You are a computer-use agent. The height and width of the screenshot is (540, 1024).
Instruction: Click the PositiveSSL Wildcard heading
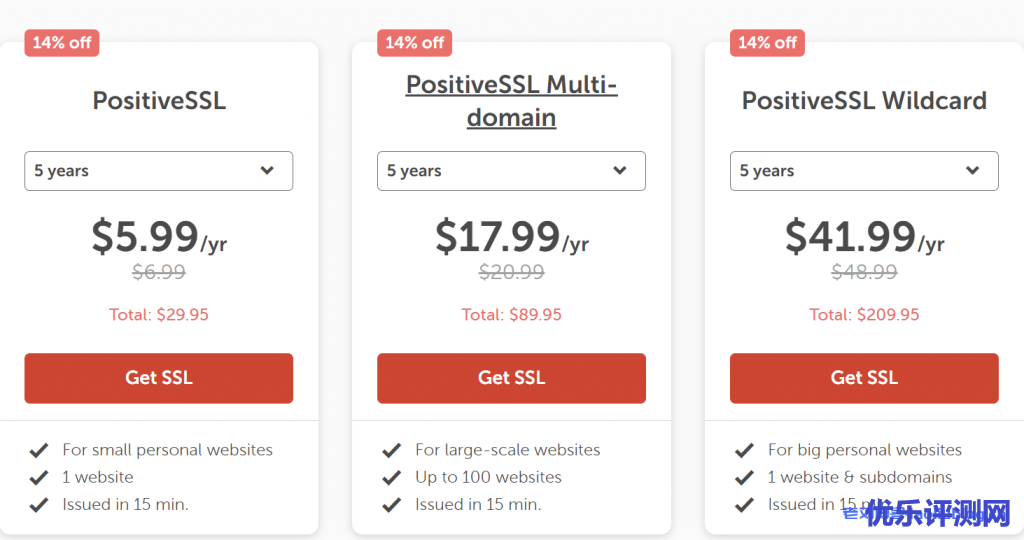pyautogui.click(x=864, y=100)
